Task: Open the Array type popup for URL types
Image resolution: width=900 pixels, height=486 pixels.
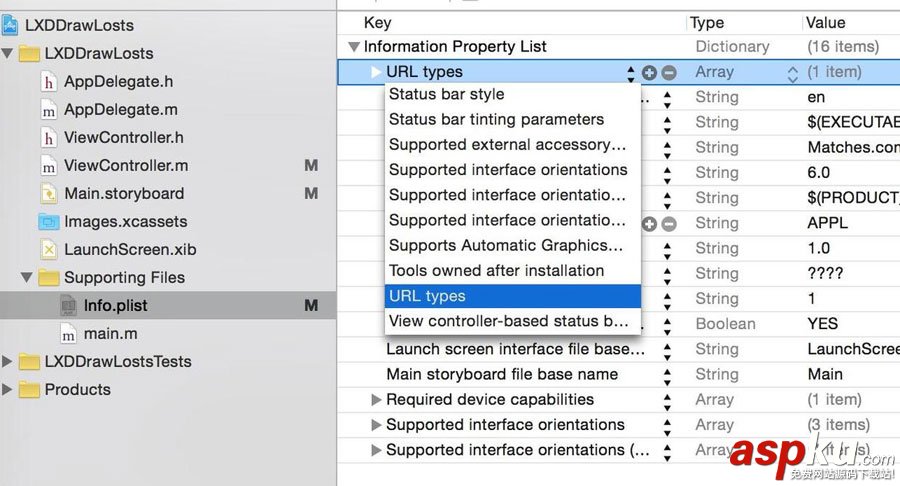Action: 793,72
